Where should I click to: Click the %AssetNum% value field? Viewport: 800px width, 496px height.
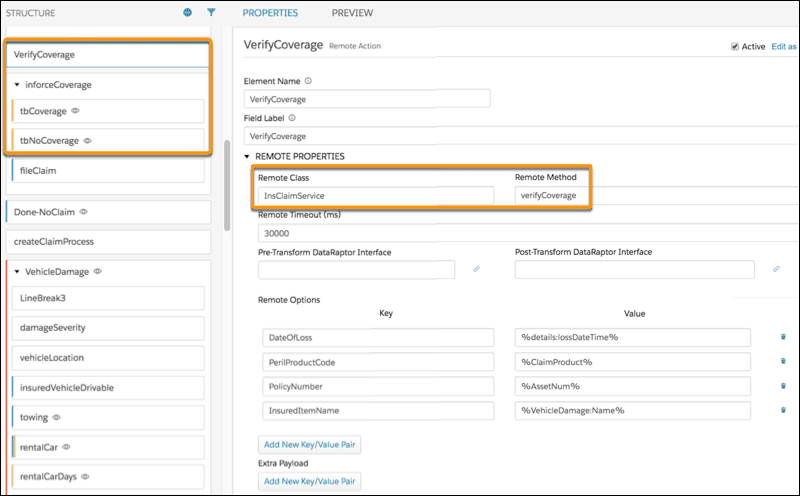633,386
